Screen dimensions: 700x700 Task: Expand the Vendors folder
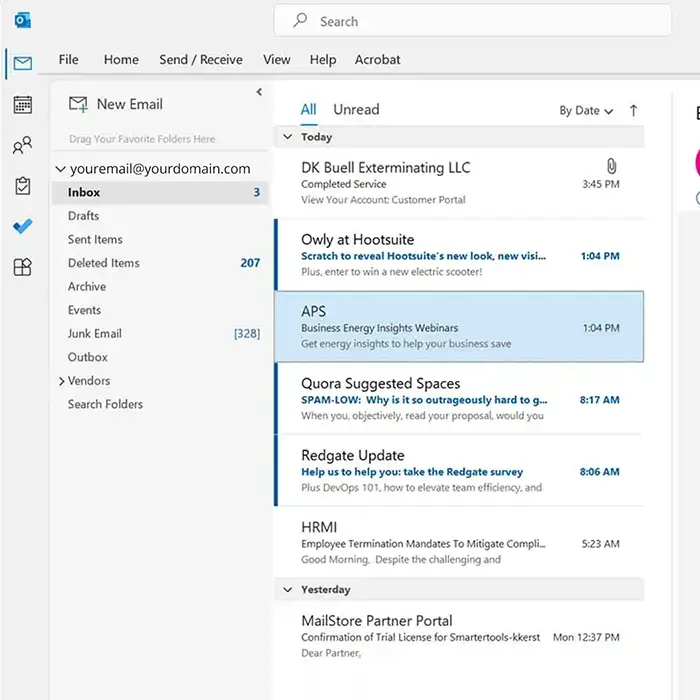(62, 381)
